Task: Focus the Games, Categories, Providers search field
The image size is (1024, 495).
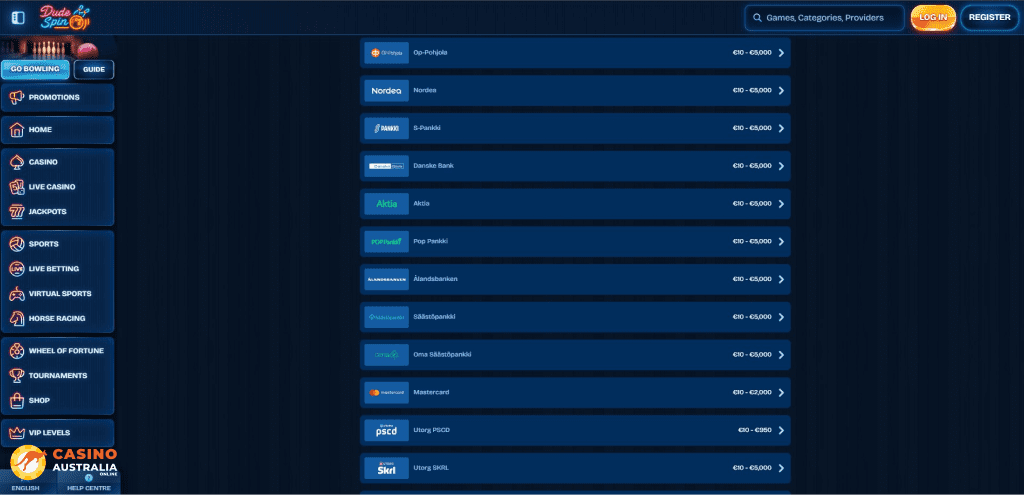Action: tap(824, 18)
